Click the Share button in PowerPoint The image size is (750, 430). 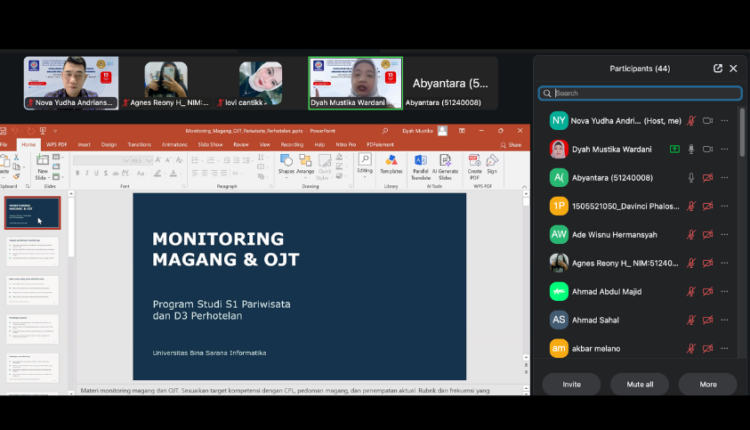click(x=511, y=145)
